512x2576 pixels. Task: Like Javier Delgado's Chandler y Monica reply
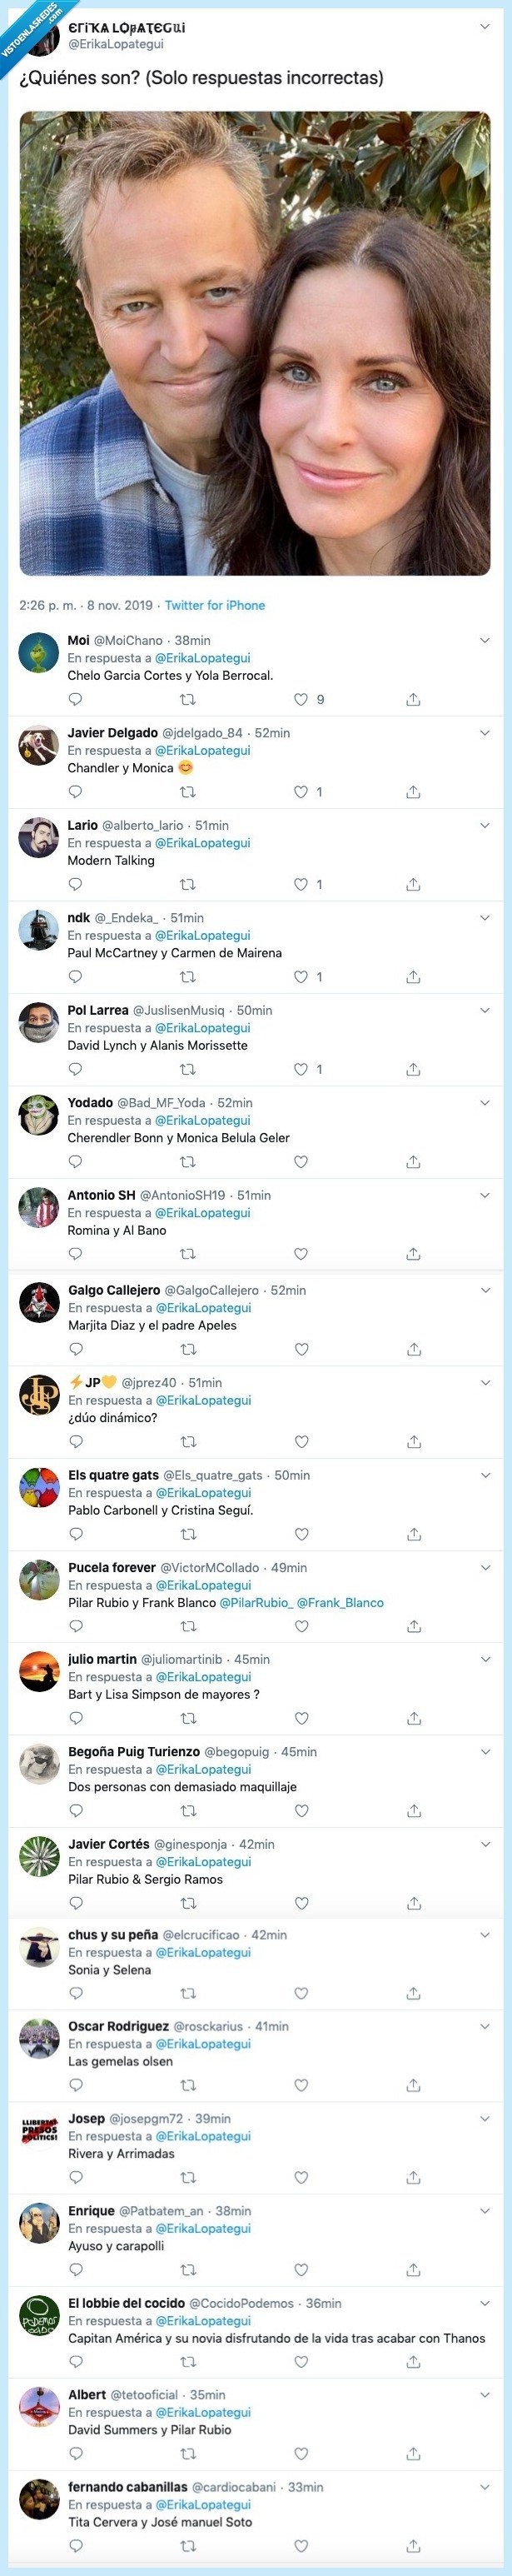(x=300, y=792)
